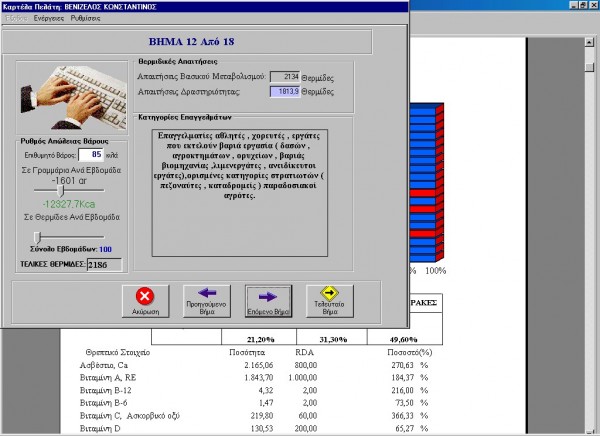Screen dimensions: 600x436
Task: Click the Επιθυμητό Βάρος input field
Action: click(x=91, y=155)
